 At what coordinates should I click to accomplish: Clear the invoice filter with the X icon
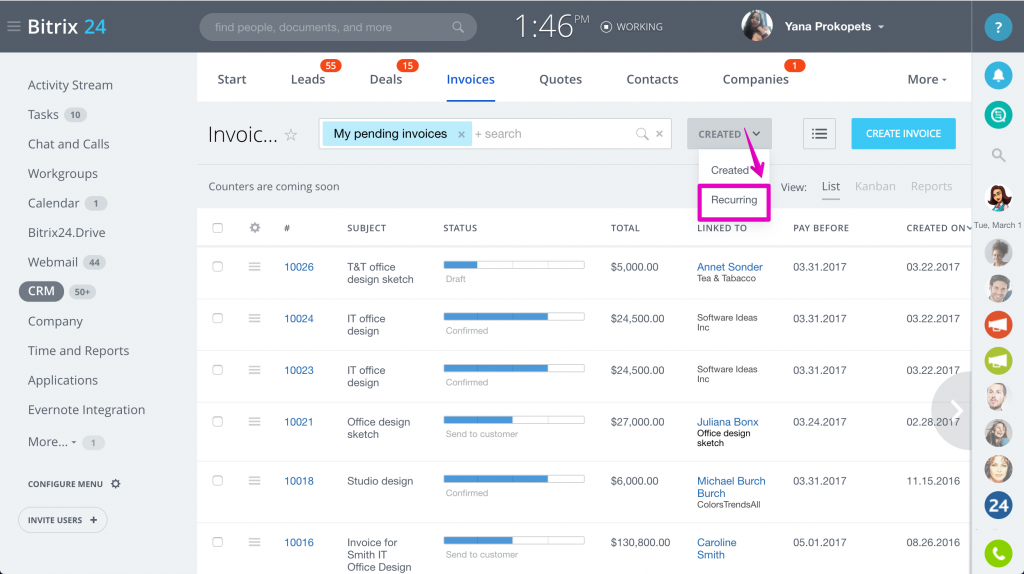(x=660, y=134)
